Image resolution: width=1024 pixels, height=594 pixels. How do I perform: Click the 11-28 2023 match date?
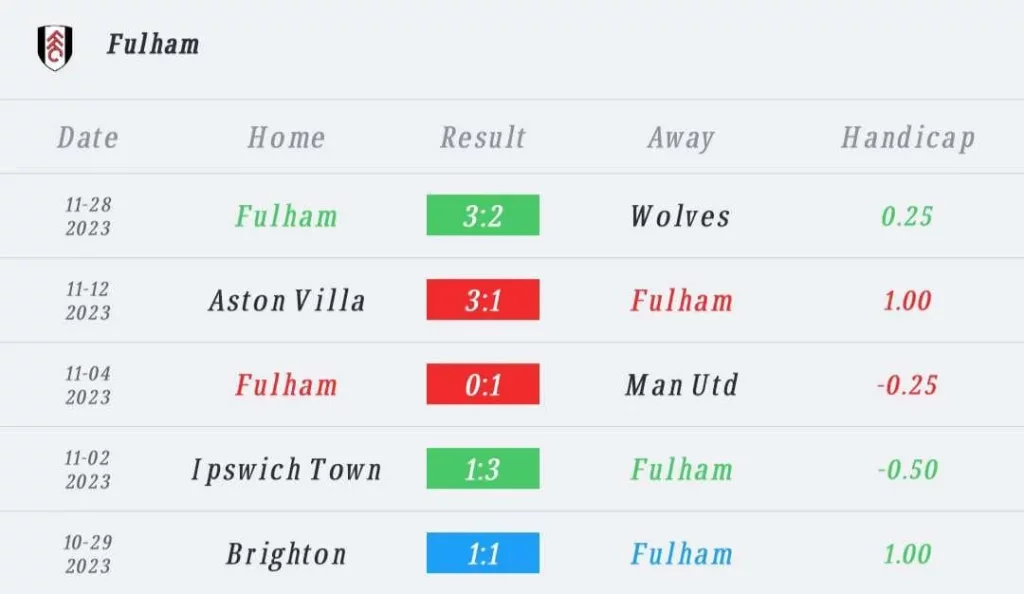click(88, 216)
